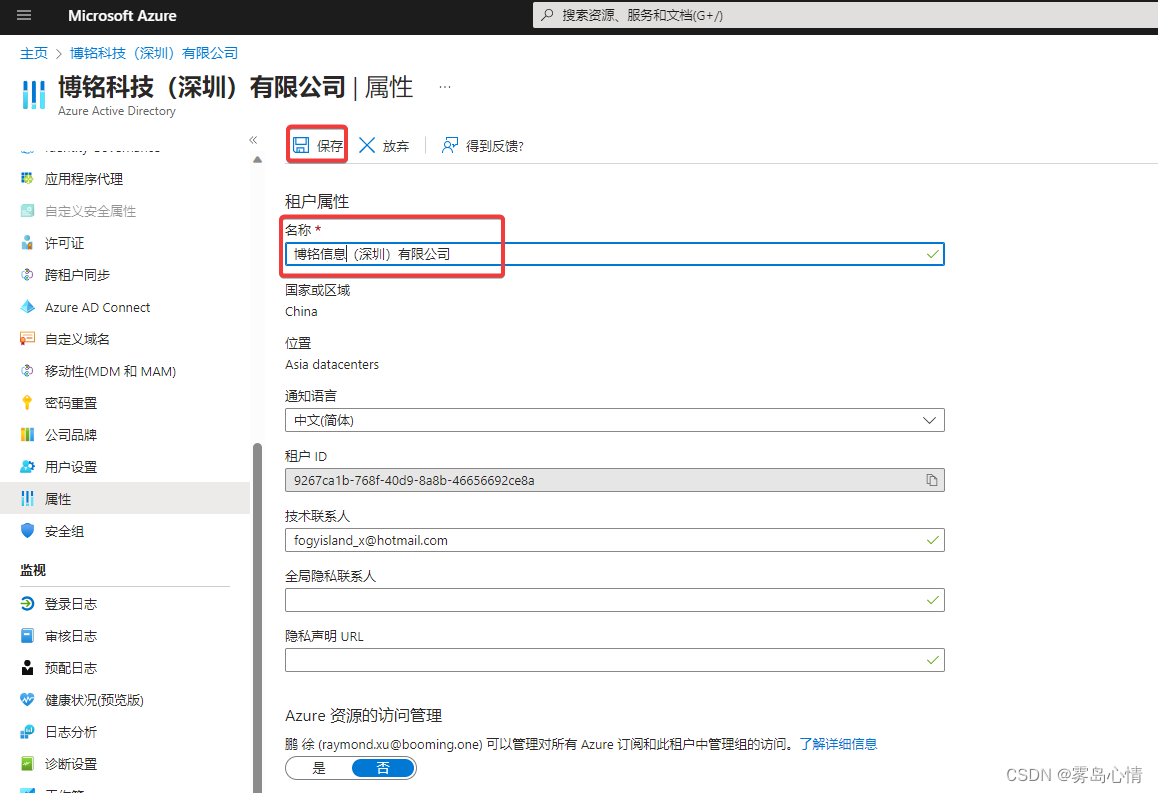This screenshot has width=1158, height=793.
Task: Open 许可证 in the sidebar
Action: click(x=64, y=243)
